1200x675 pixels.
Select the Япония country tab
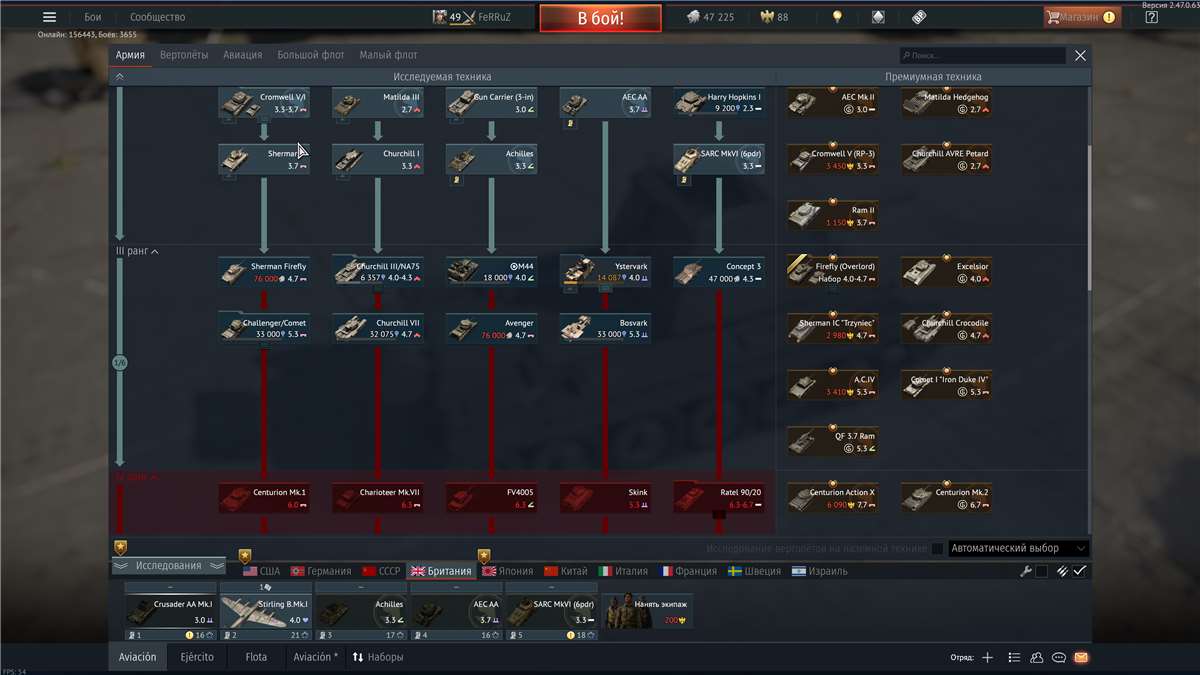click(x=508, y=571)
